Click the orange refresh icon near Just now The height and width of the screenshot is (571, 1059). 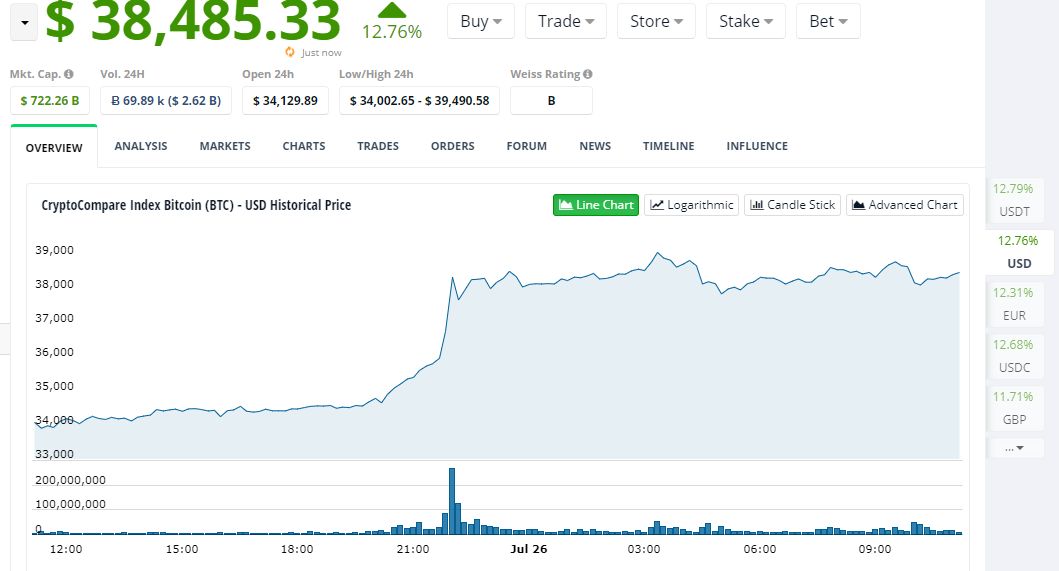(x=290, y=52)
